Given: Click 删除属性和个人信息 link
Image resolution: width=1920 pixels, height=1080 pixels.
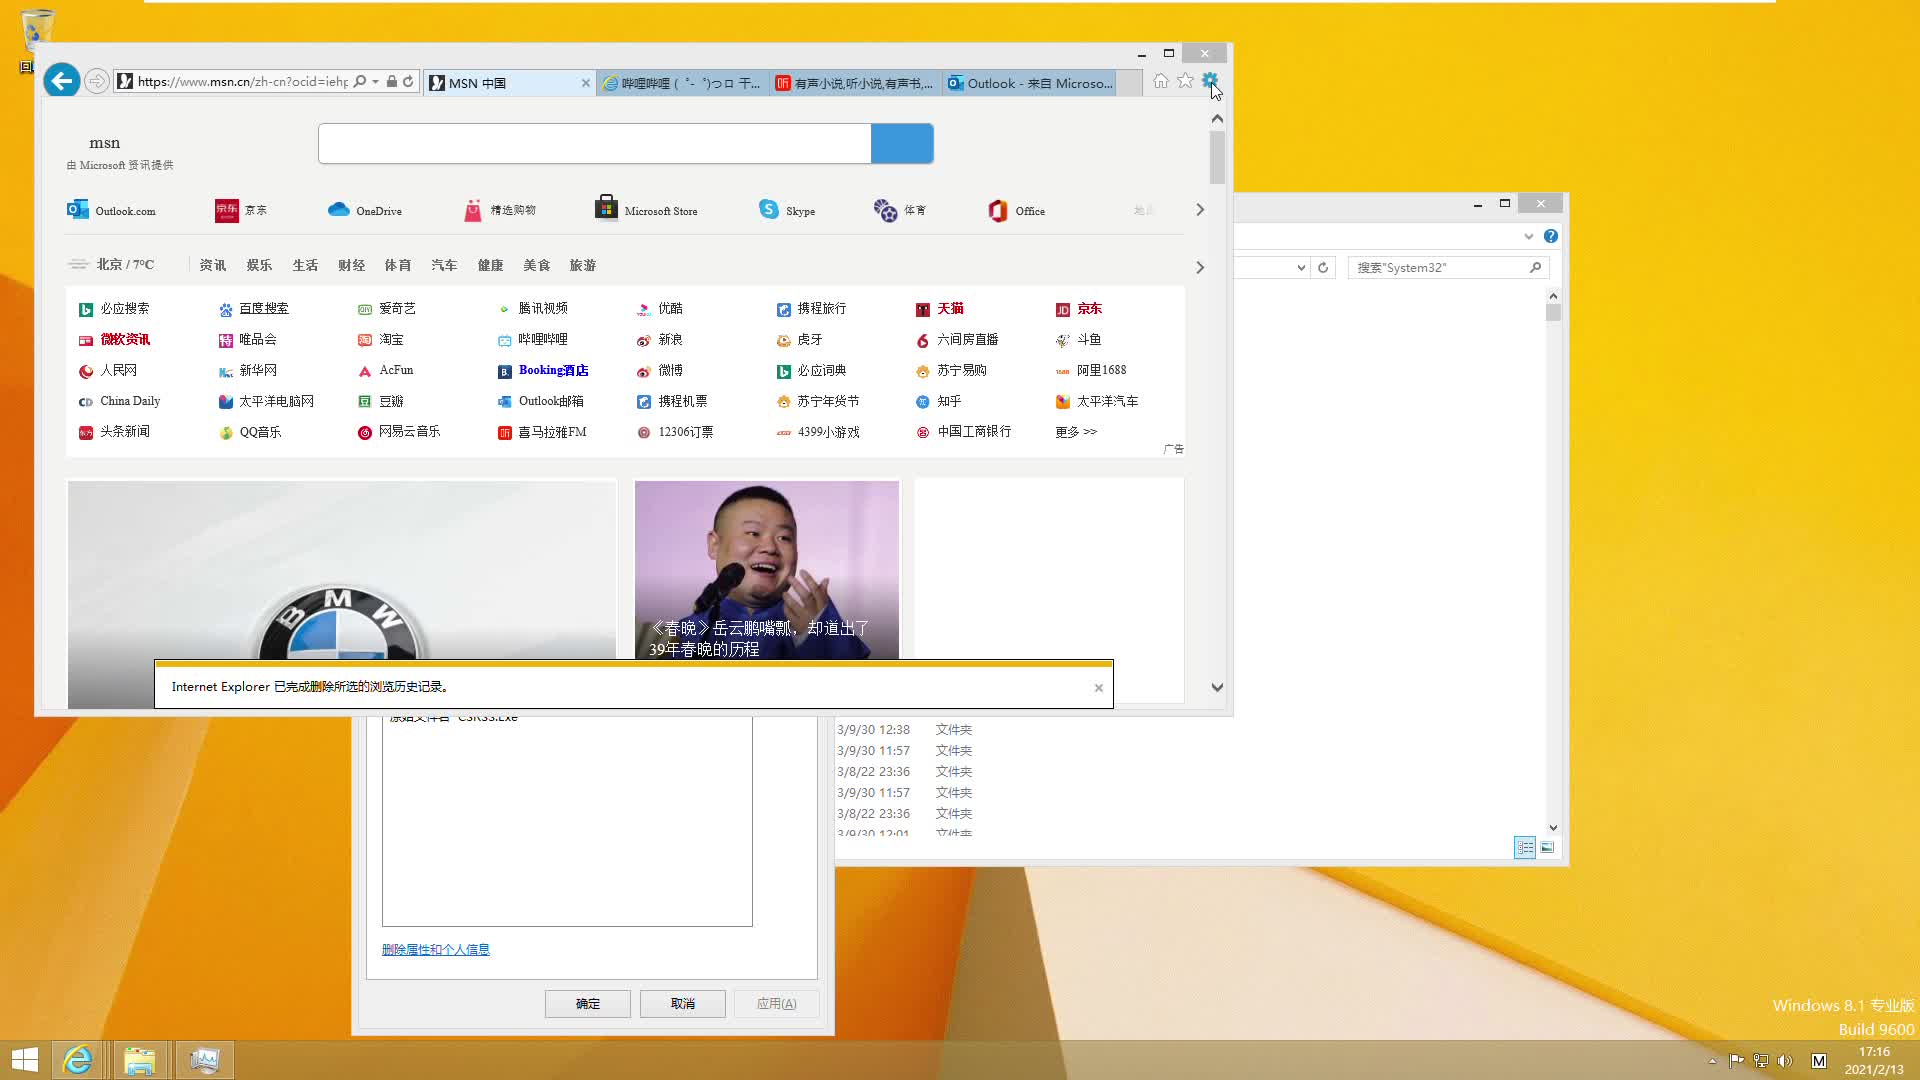Looking at the screenshot, I should click(x=435, y=950).
